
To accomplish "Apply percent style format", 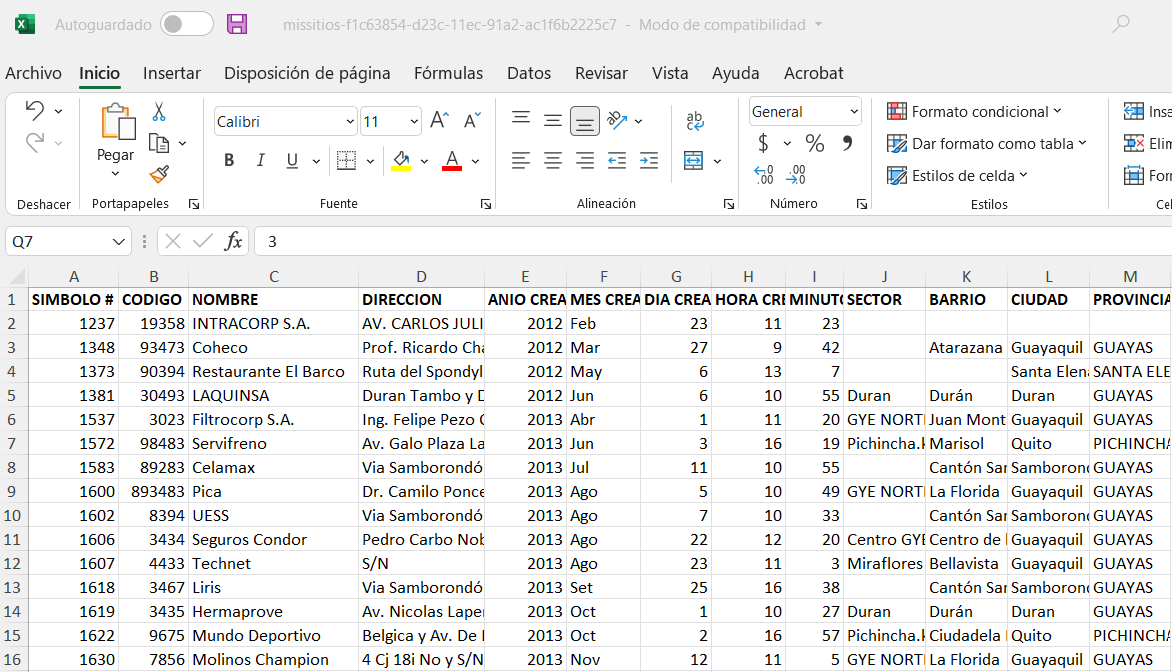I will pyautogui.click(x=815, y=143).
